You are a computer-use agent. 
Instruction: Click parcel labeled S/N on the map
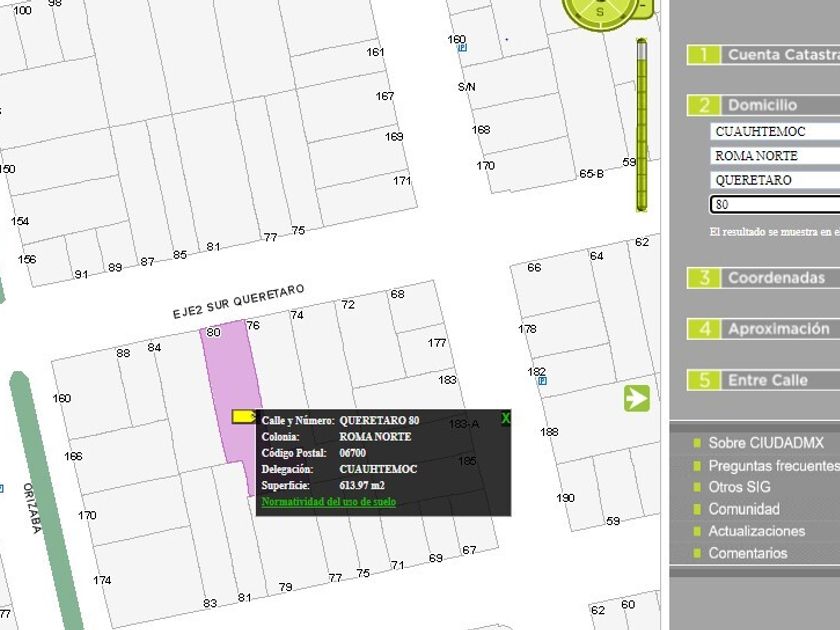click(467, 87)
